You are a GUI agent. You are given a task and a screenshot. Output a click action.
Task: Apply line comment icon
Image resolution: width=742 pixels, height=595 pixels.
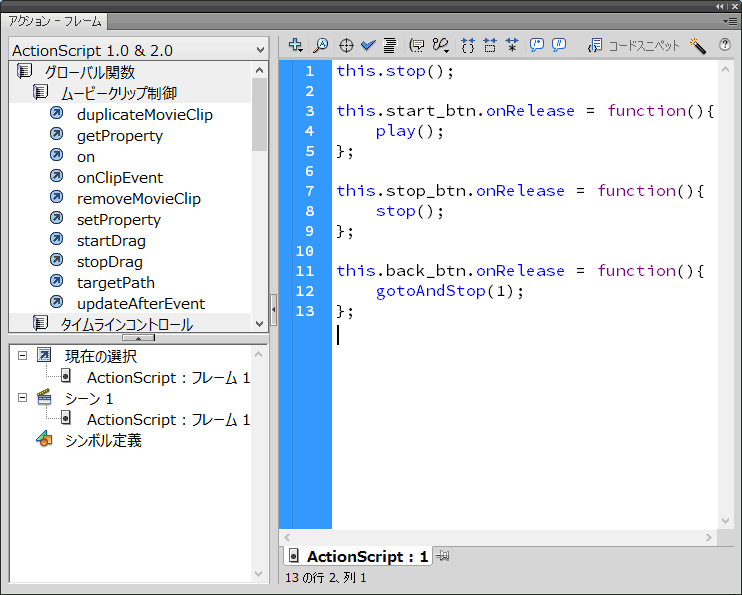click(x=559, y=45)
